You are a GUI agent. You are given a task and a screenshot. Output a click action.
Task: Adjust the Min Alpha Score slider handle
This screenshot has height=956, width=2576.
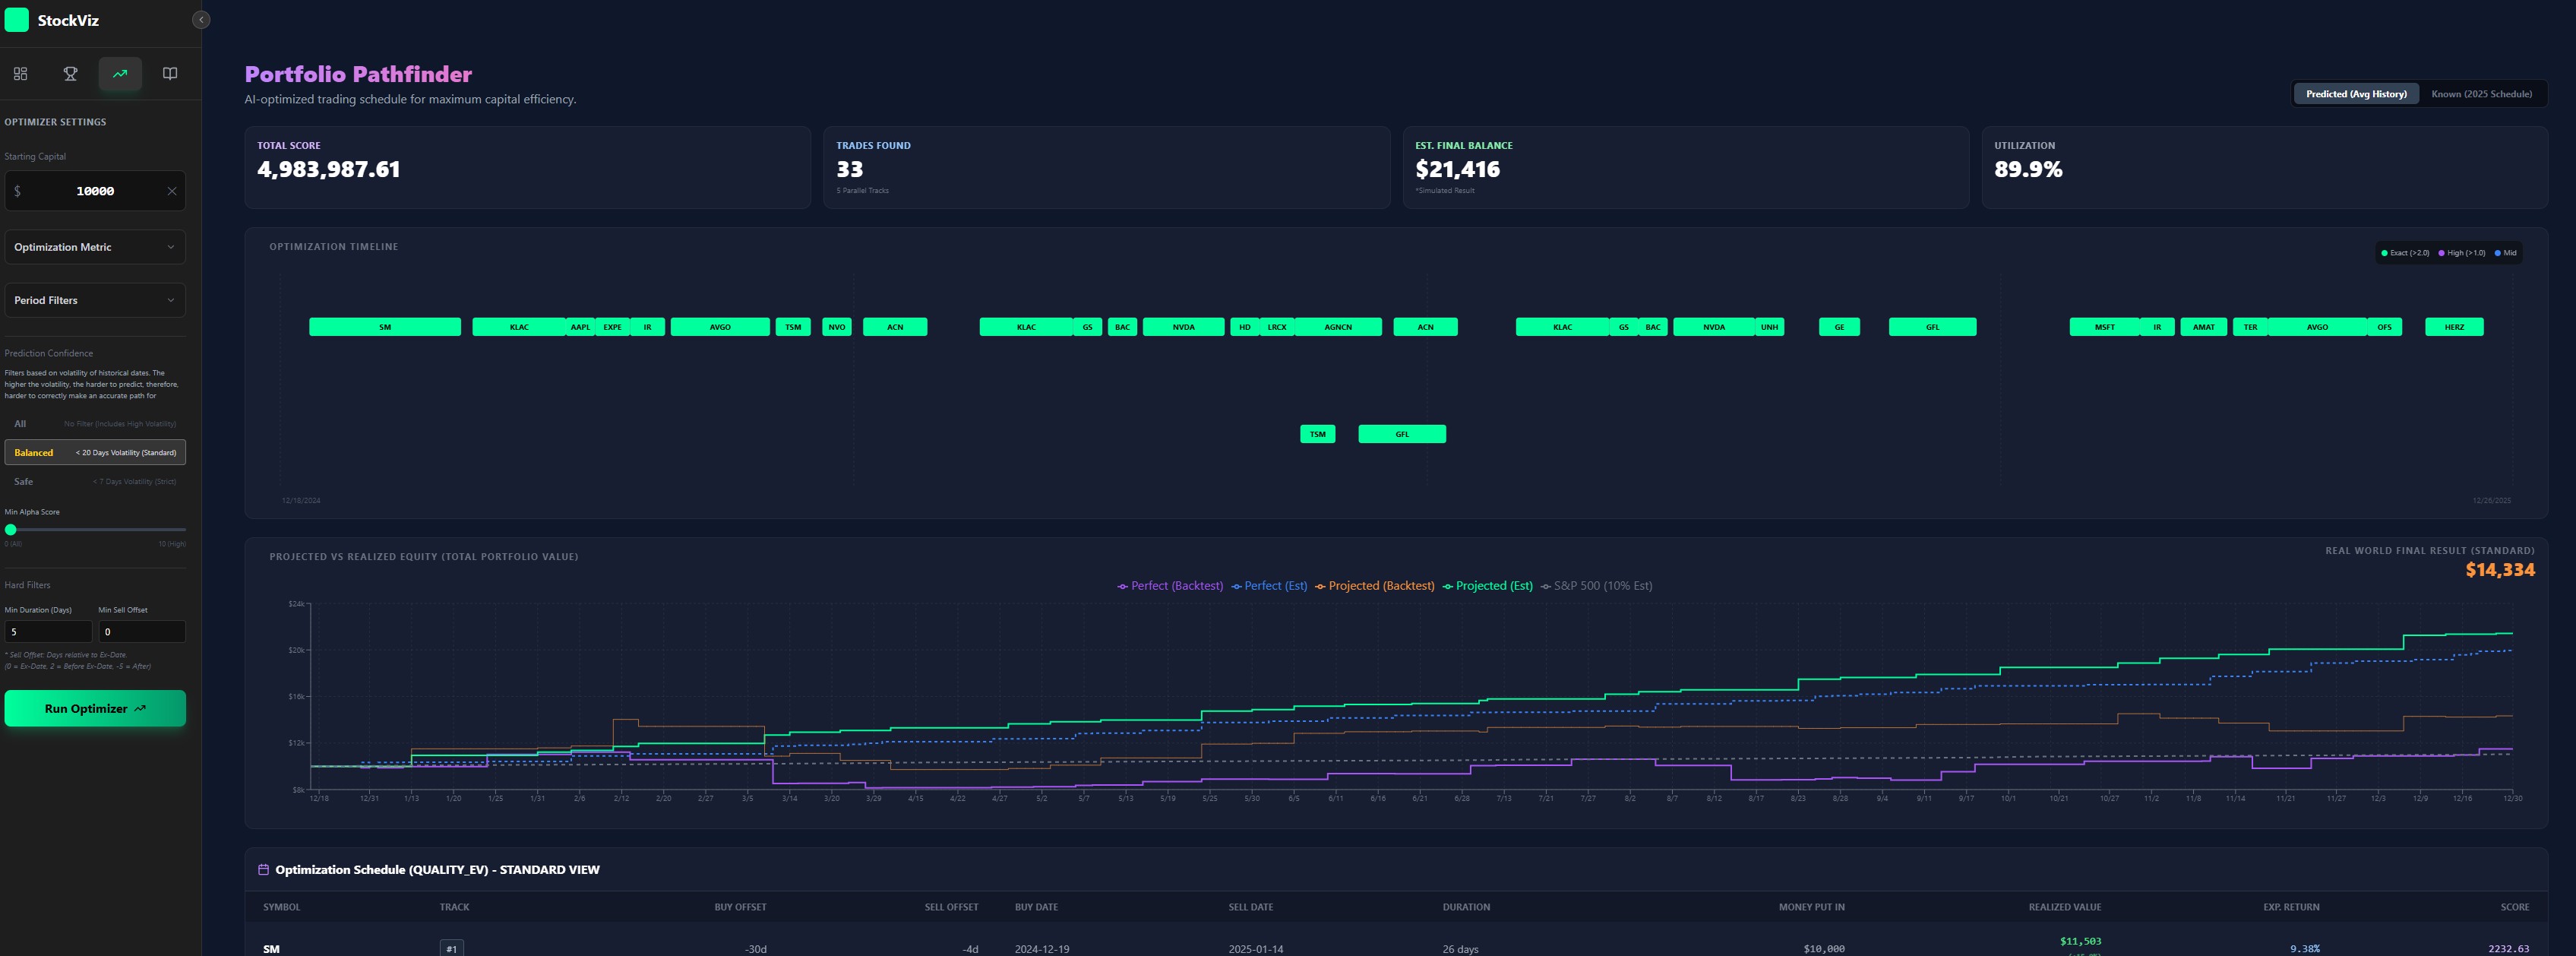[x=11, y=530]
